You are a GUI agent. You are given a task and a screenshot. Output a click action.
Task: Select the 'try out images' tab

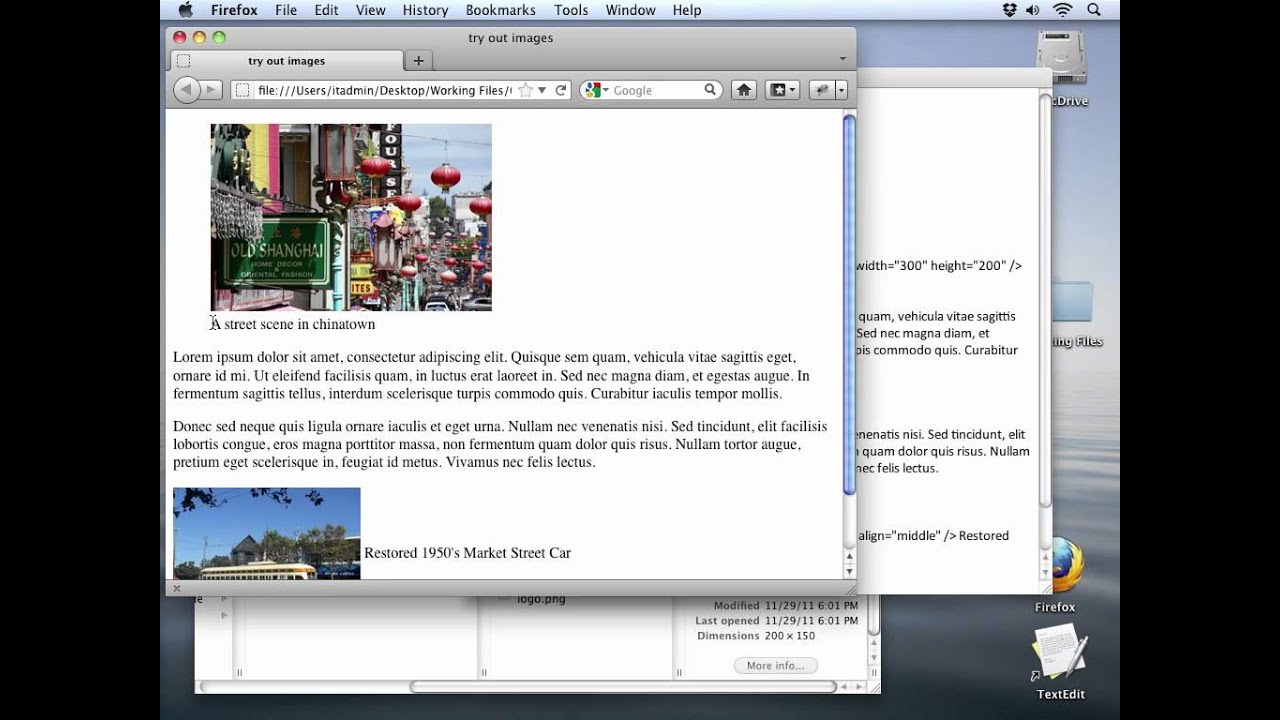(286, 61)
